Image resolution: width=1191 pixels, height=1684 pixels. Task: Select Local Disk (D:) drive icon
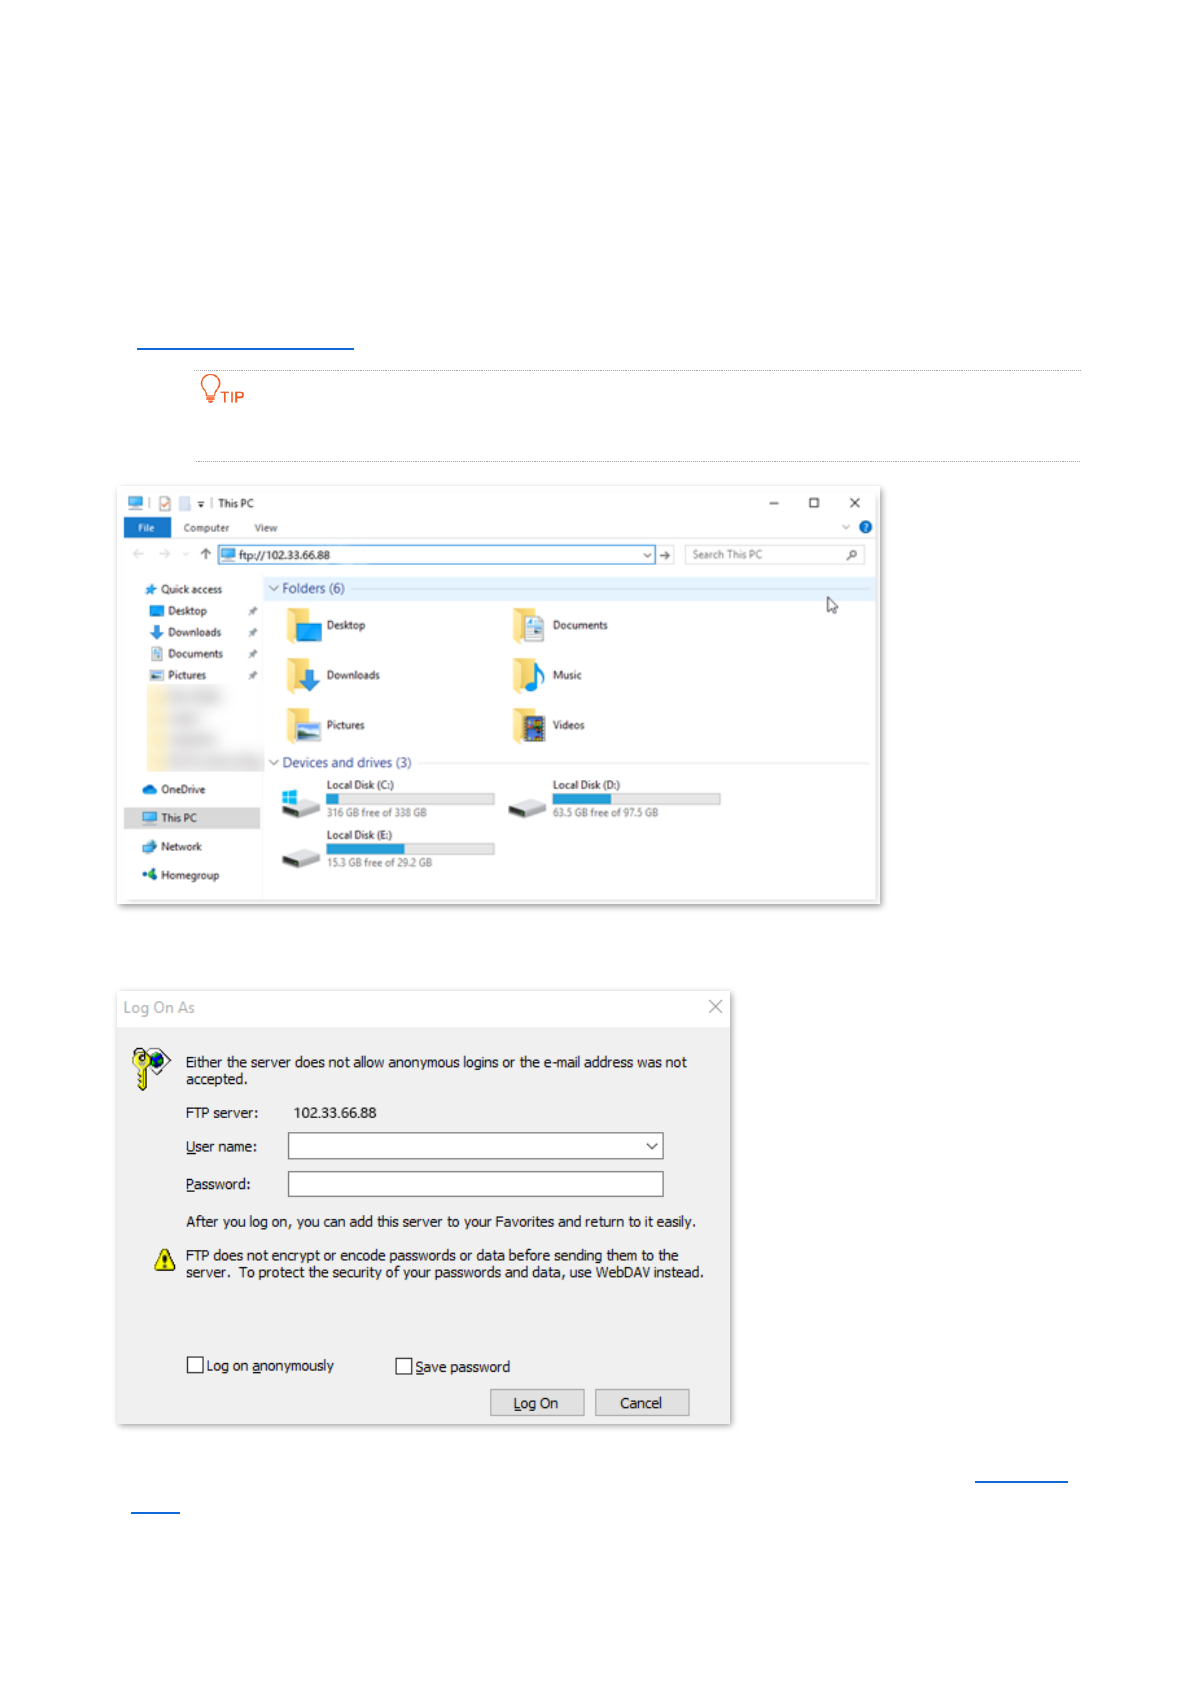527,807
